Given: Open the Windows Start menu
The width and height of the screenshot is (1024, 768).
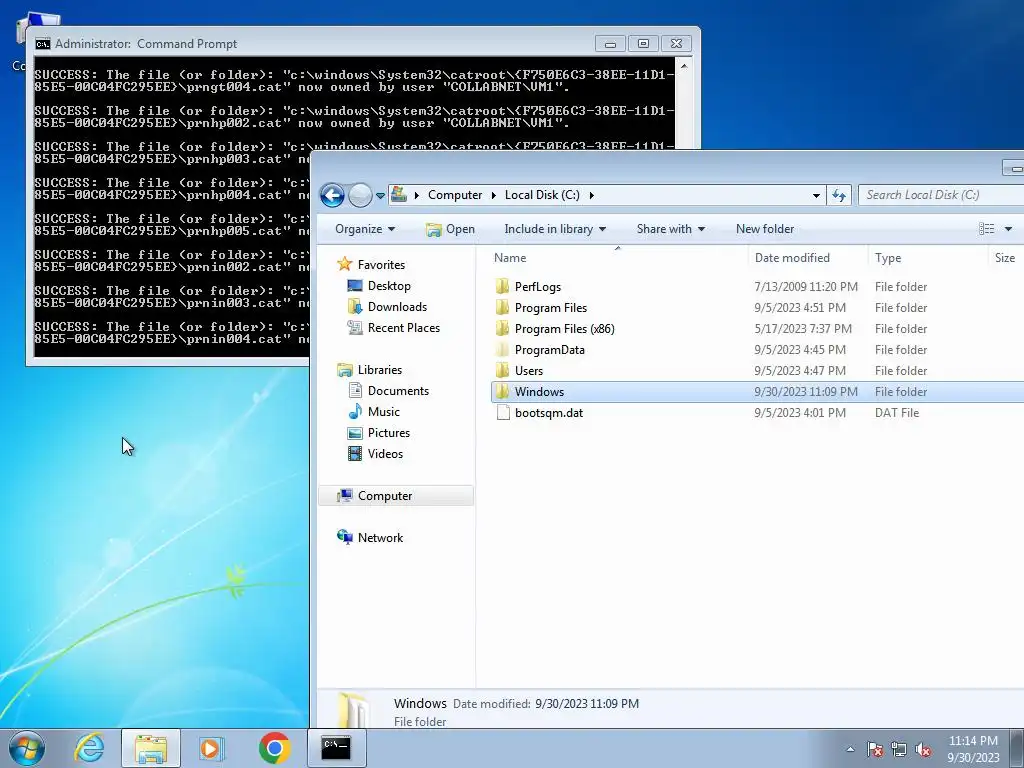Looking at the screenshot, I should point(27,748).
